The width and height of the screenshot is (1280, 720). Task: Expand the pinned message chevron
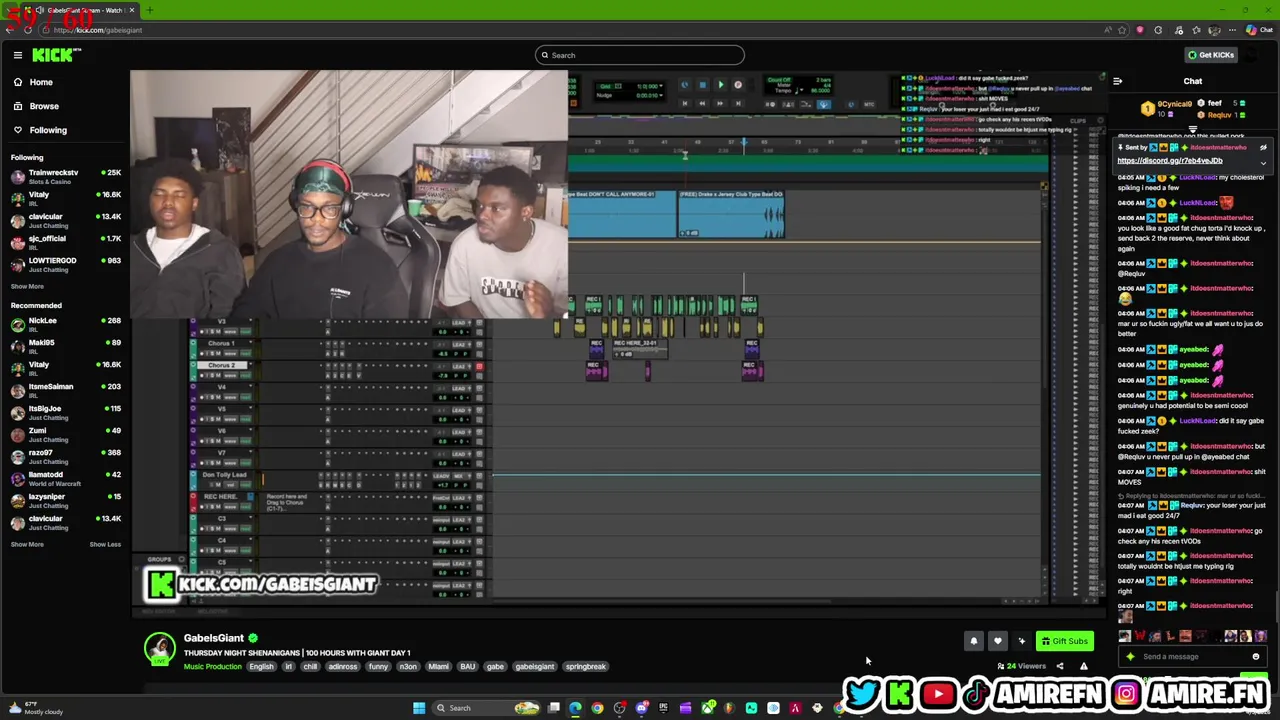(x=1263, y=162)
